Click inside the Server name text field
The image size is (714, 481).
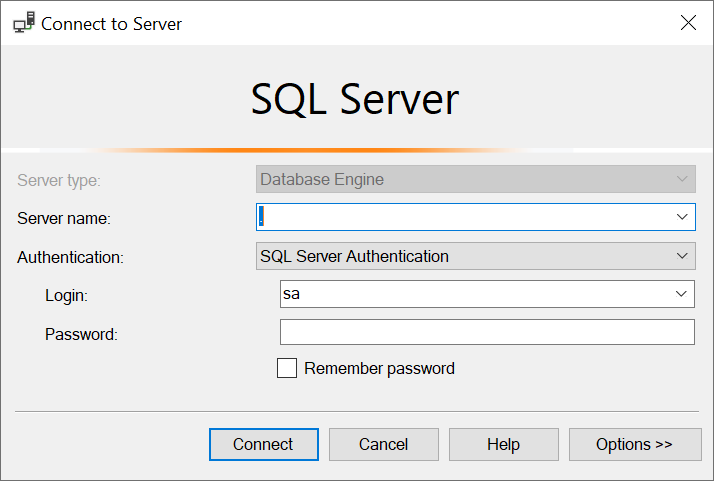[x=464, y=217]
